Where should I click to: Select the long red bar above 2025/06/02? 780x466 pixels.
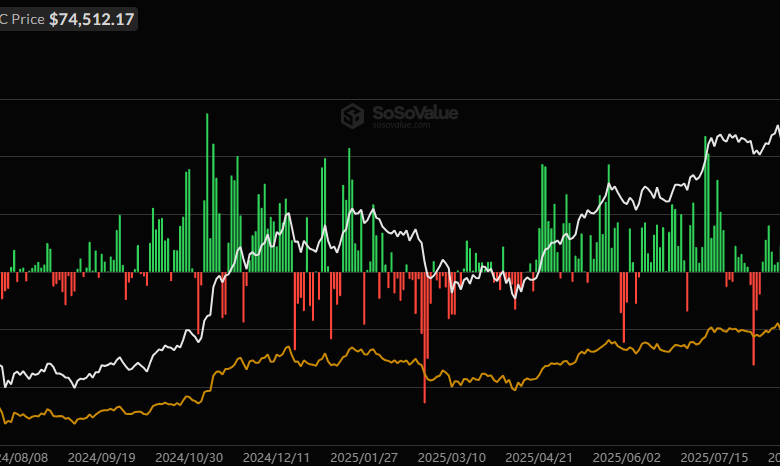pyautogui.click(x=623, y=305)
